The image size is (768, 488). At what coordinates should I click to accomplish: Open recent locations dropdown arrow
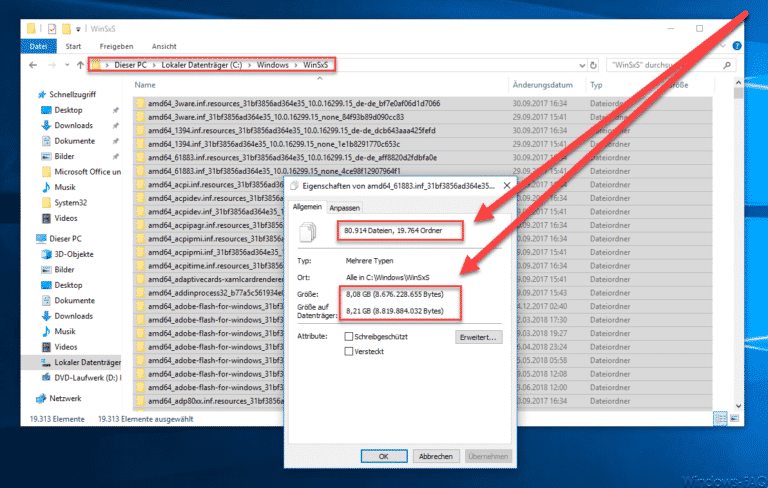coord(67,65)
